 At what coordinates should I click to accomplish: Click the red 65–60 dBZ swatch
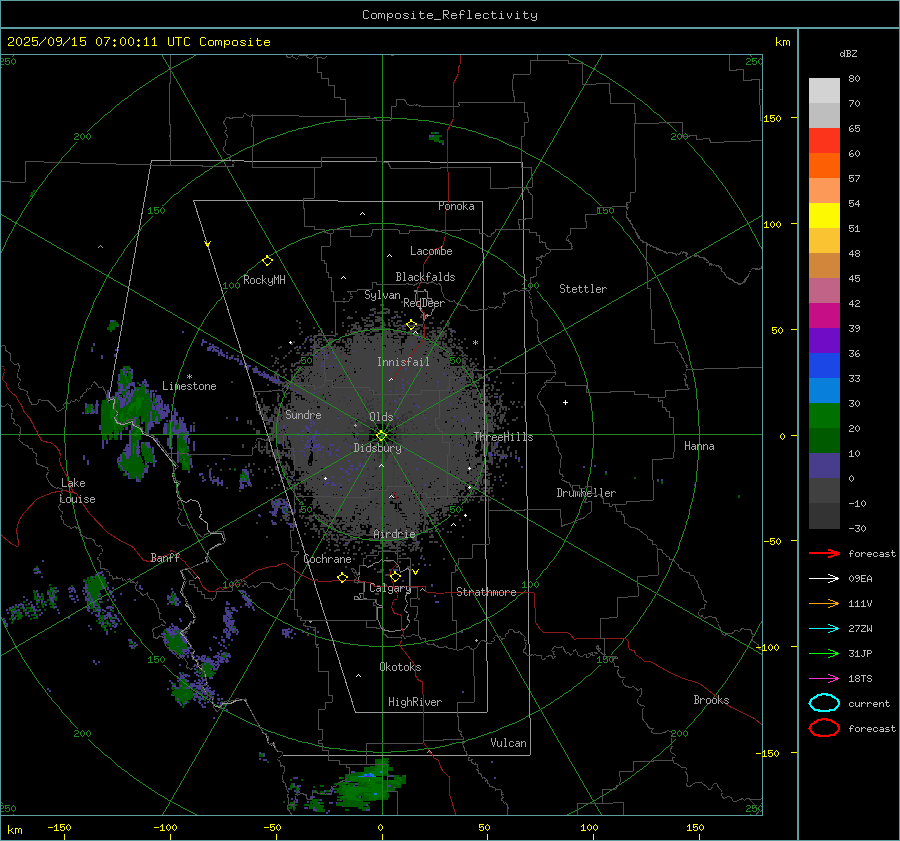824,141
